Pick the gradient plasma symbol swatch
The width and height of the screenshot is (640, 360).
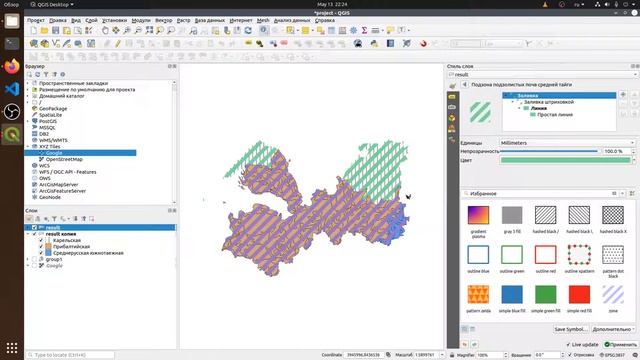click(x=478, y=215)
